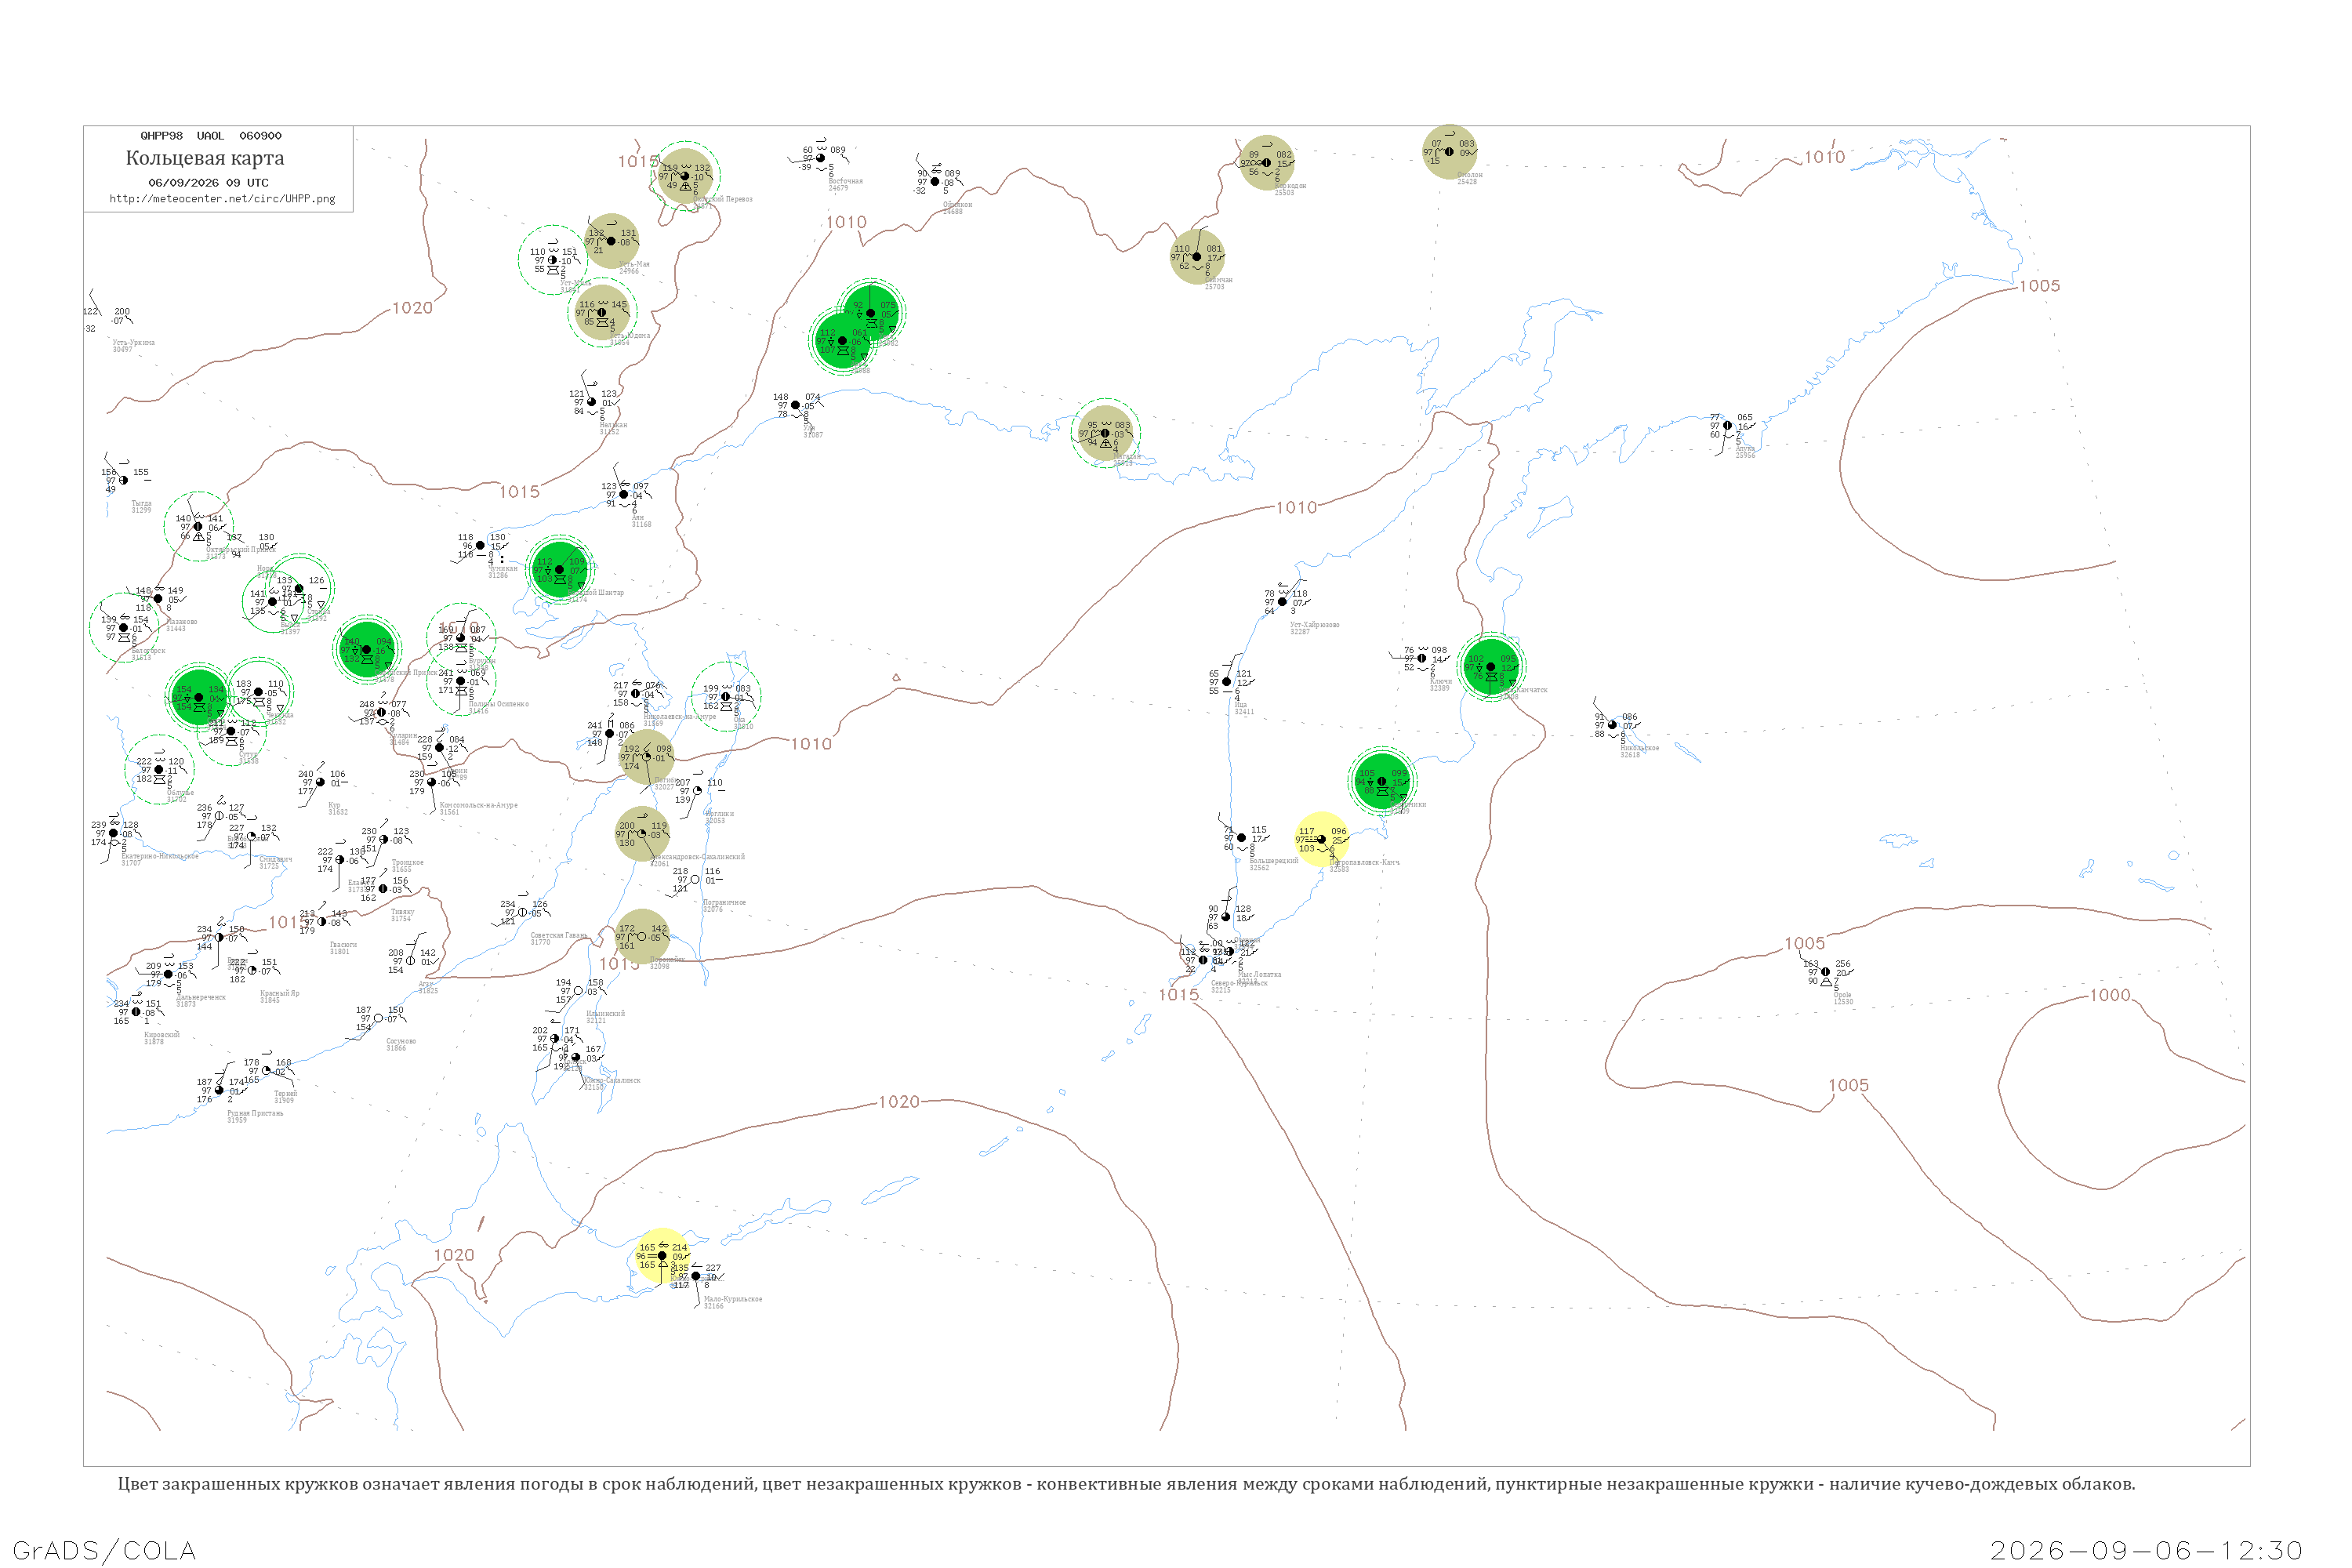Click the 1020 isobar label south of Sakhalin
Screen dimensions: 2352x1568
pyautogui.click(x=899, y=1101)
